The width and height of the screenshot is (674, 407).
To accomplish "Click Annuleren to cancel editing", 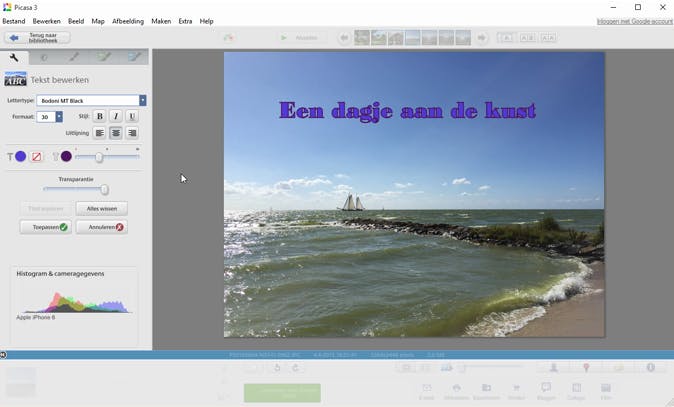I will [x=102, y=227].
